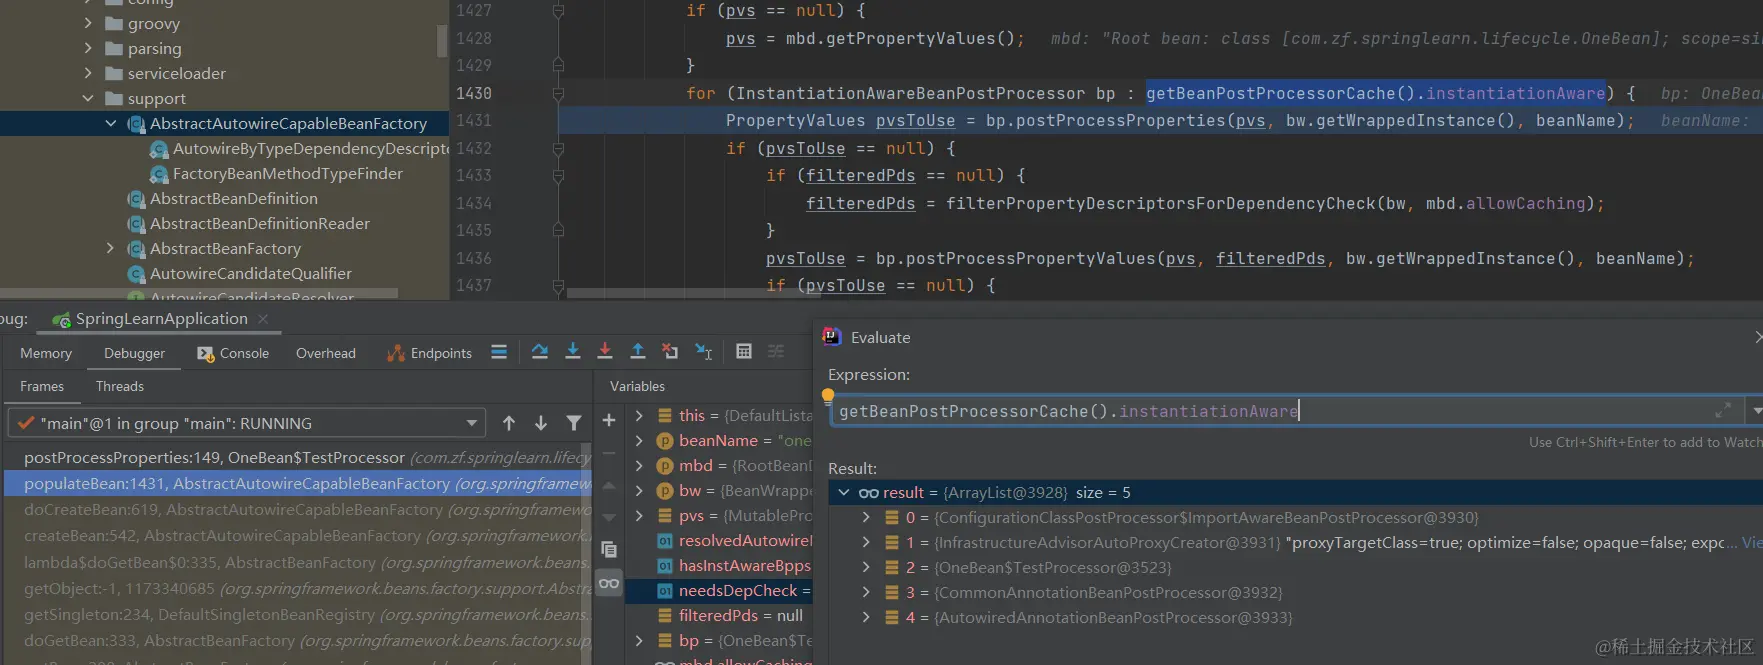1763x665 pixels.
Task: Expand result item 0 ConfigurationClassPostProcessor
Action: (x=866, y=517)
